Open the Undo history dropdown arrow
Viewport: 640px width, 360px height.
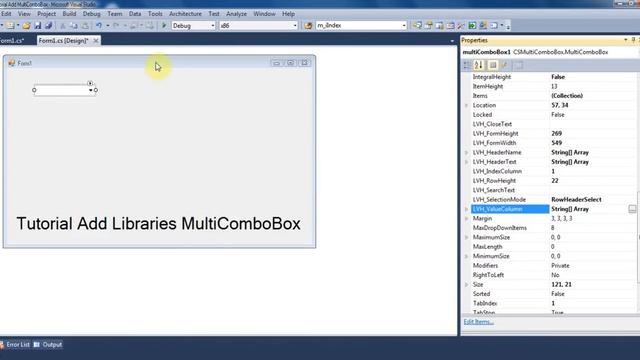108,26
